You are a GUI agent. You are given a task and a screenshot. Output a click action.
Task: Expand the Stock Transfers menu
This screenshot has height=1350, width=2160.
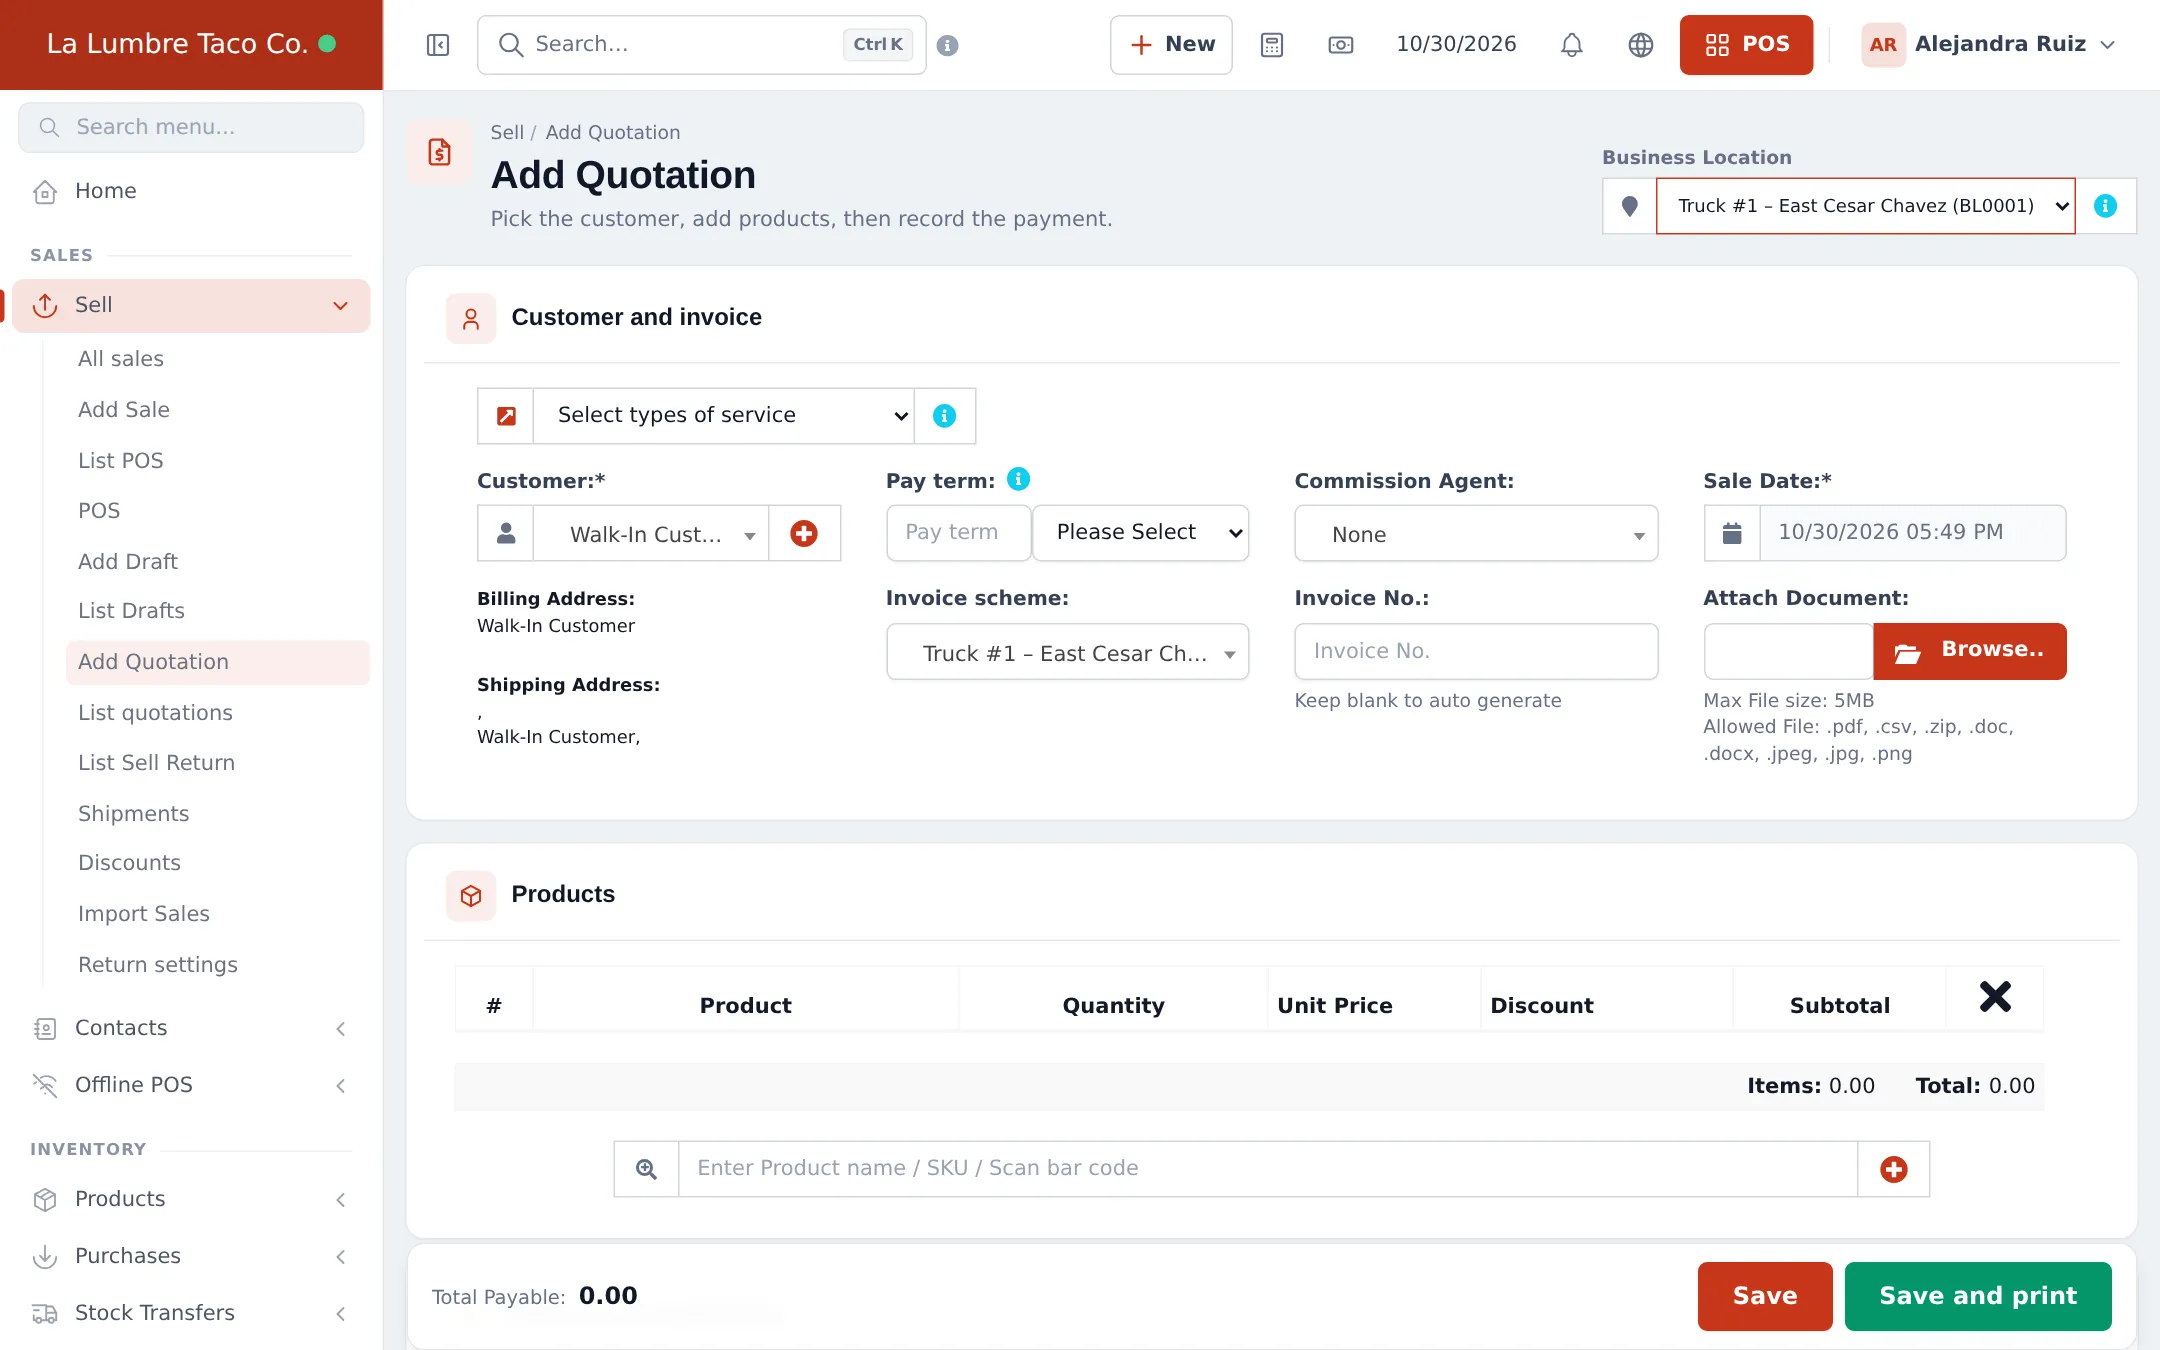tap(191, 1313)
